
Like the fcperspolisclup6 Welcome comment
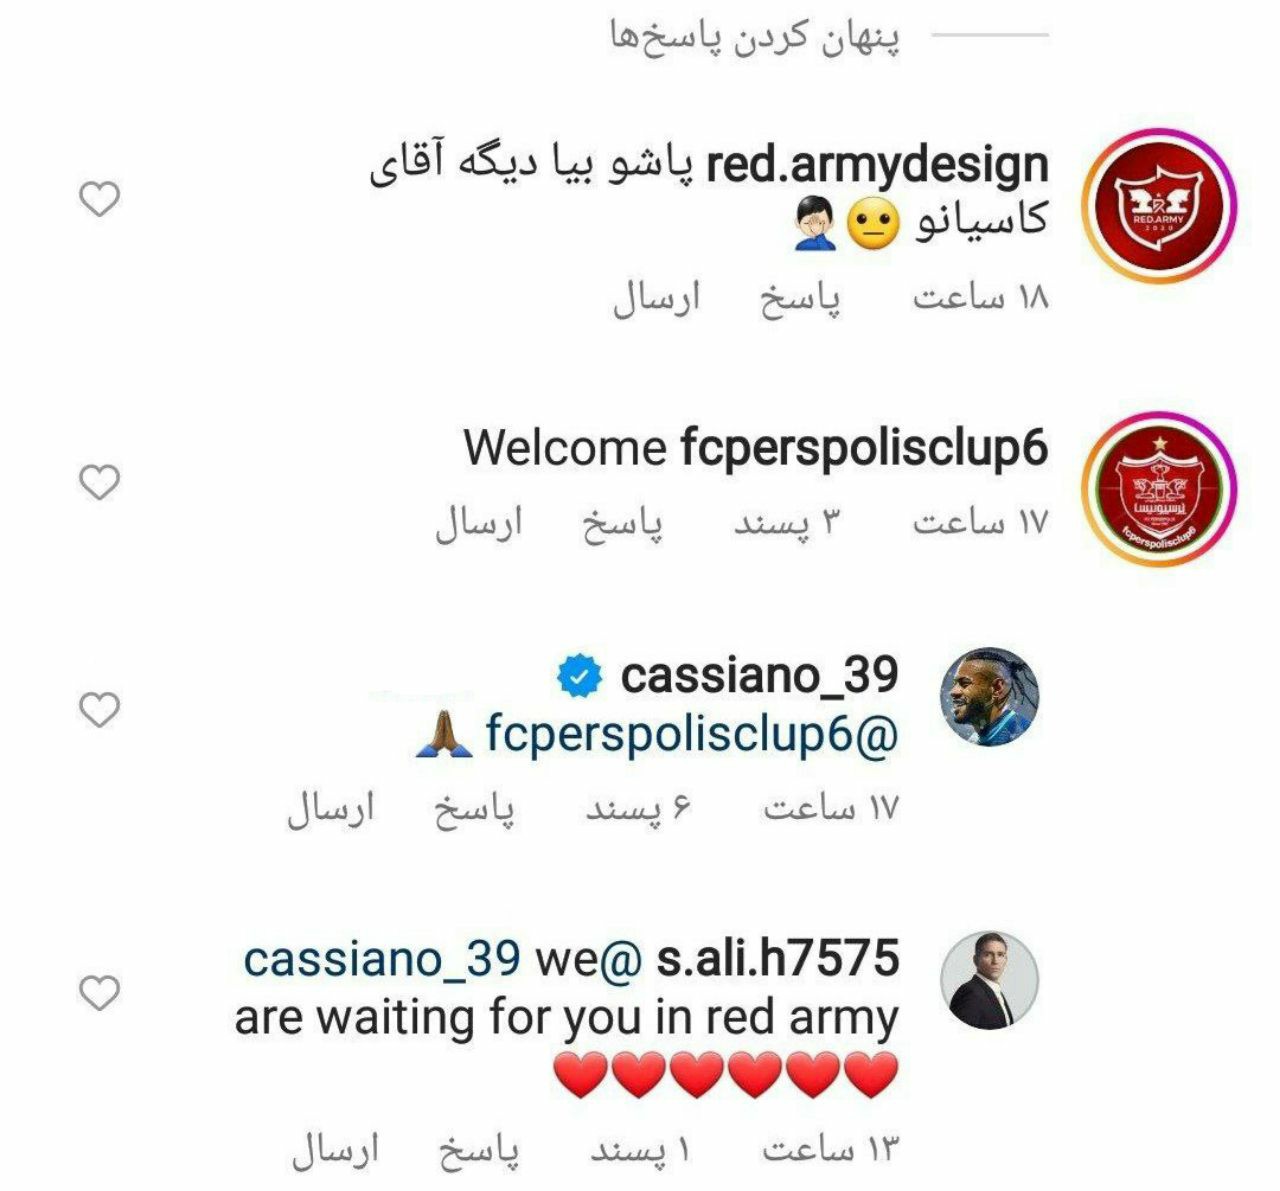(99, 482)
